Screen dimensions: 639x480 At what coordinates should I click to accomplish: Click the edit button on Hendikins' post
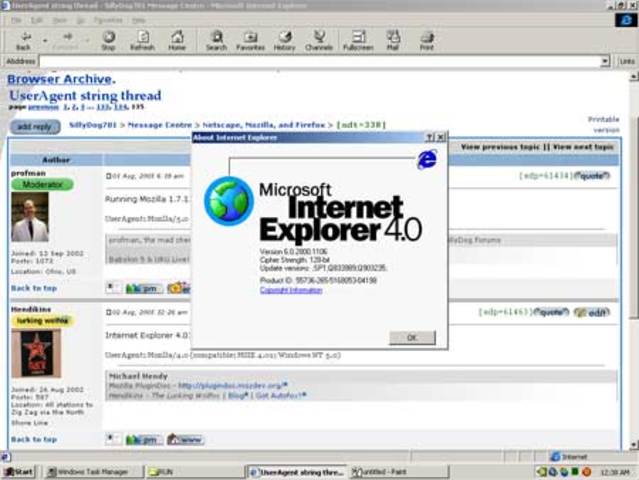[x=592, y=313]
